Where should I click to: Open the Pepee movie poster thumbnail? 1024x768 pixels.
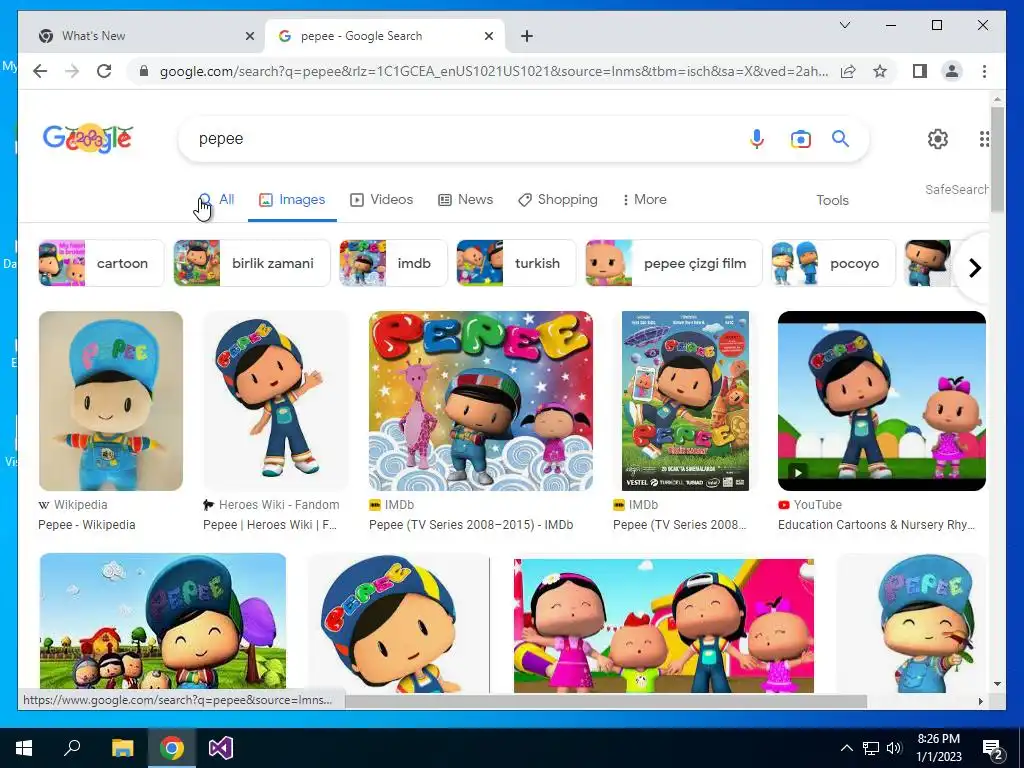[x=685, y=401]
